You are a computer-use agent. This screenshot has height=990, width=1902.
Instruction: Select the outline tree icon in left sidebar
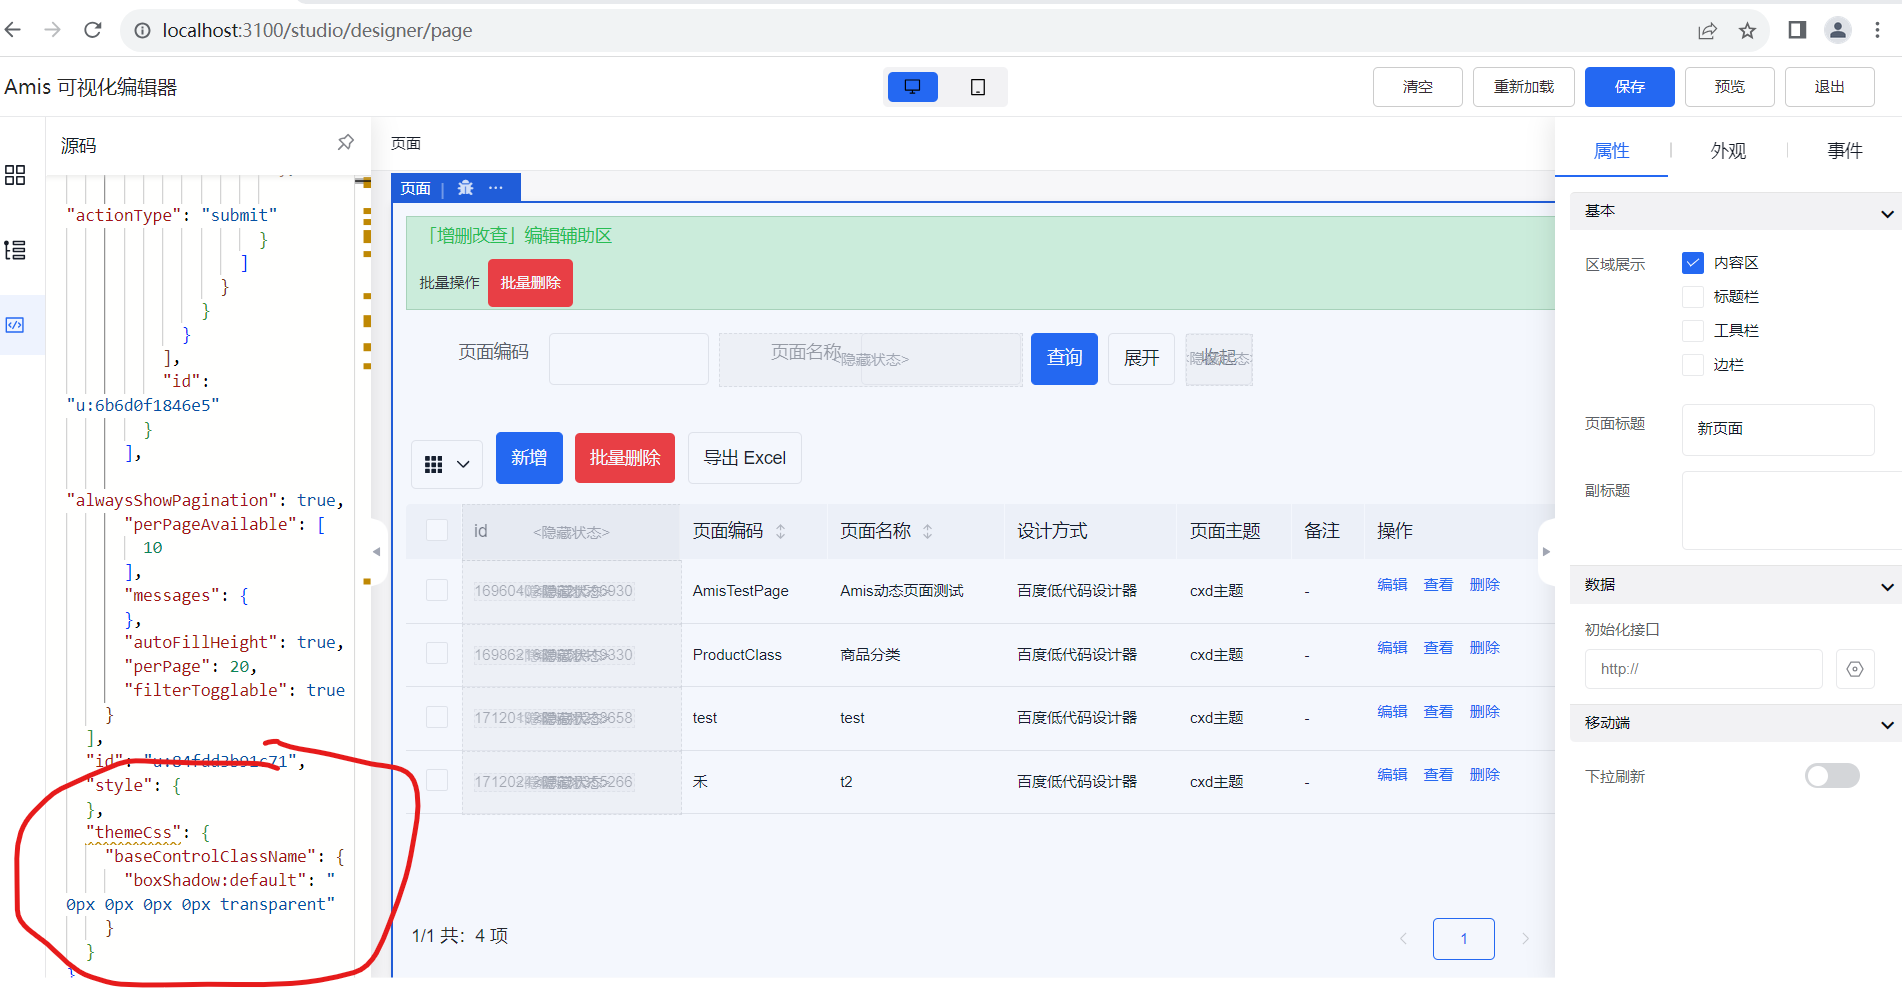(x=15, y=250)
